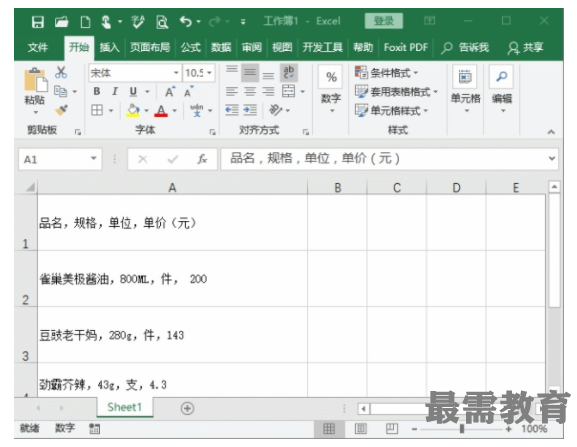
Task: Click the Decrease Indent icon
Action: pos(232,110)
